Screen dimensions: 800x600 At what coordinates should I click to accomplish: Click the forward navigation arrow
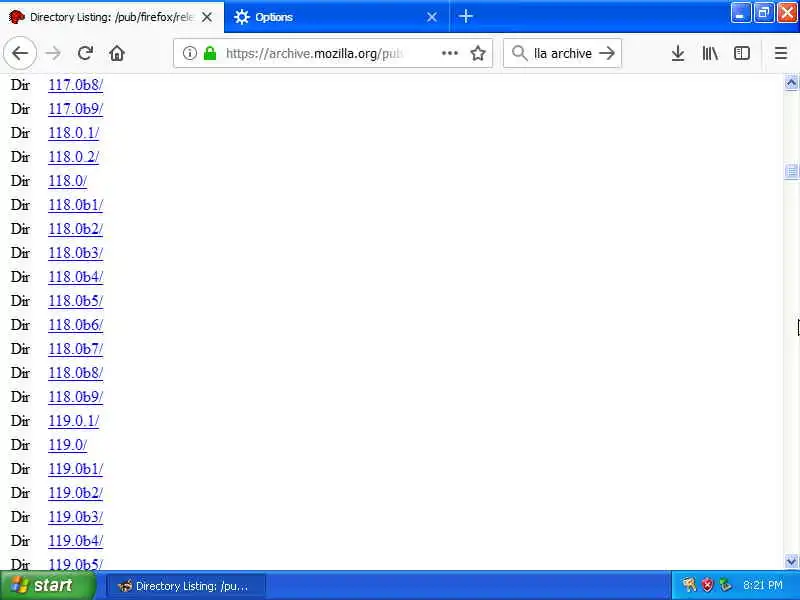53,53
